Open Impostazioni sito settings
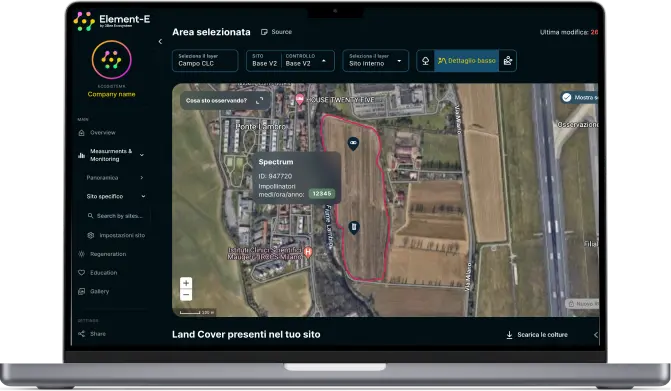This screenshot has height=391, width=671. [x=122, y=235]
